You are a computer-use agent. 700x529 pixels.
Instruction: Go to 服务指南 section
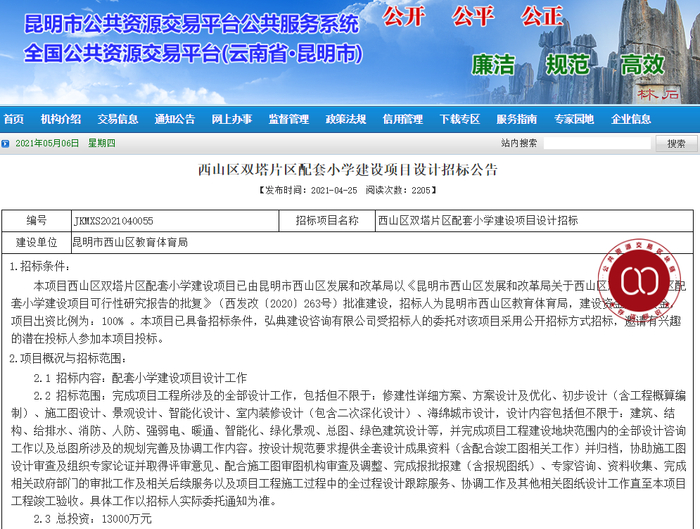pyautogui.click(x=517, y=119)
